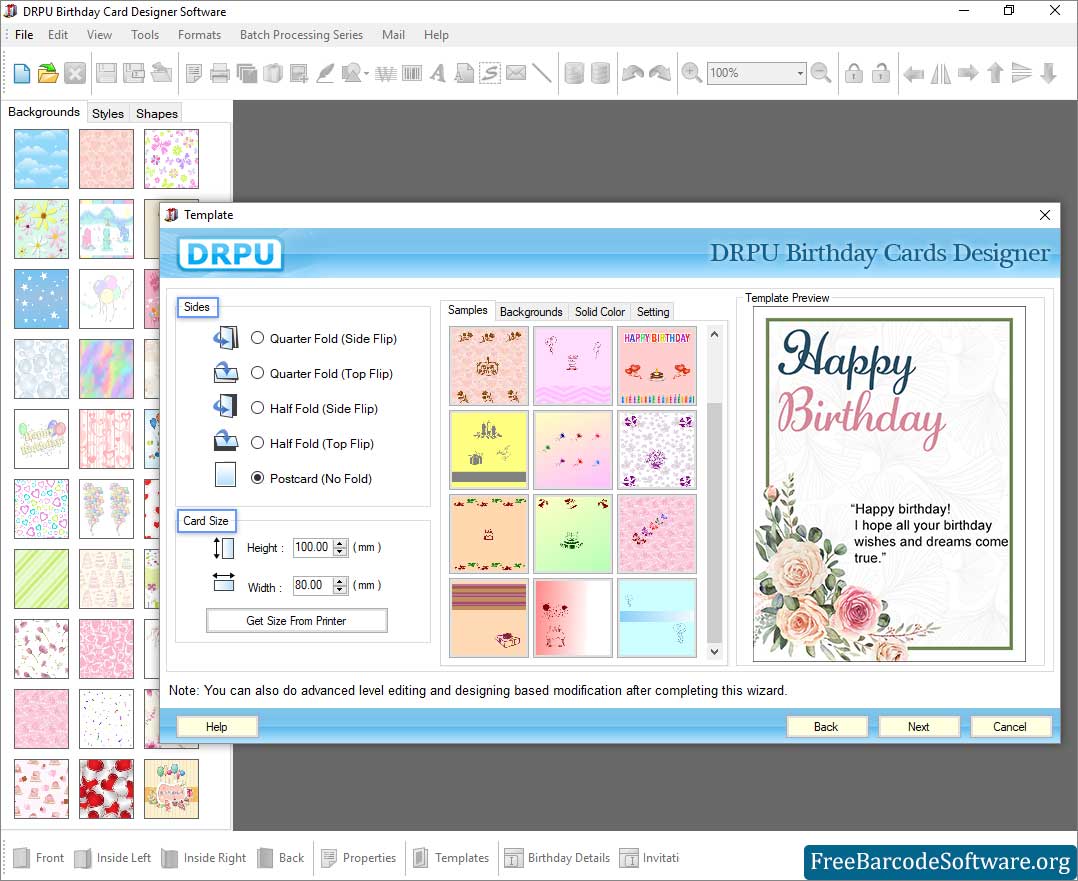
Task: Click card Width input field
Action: [x=314, y=585]
